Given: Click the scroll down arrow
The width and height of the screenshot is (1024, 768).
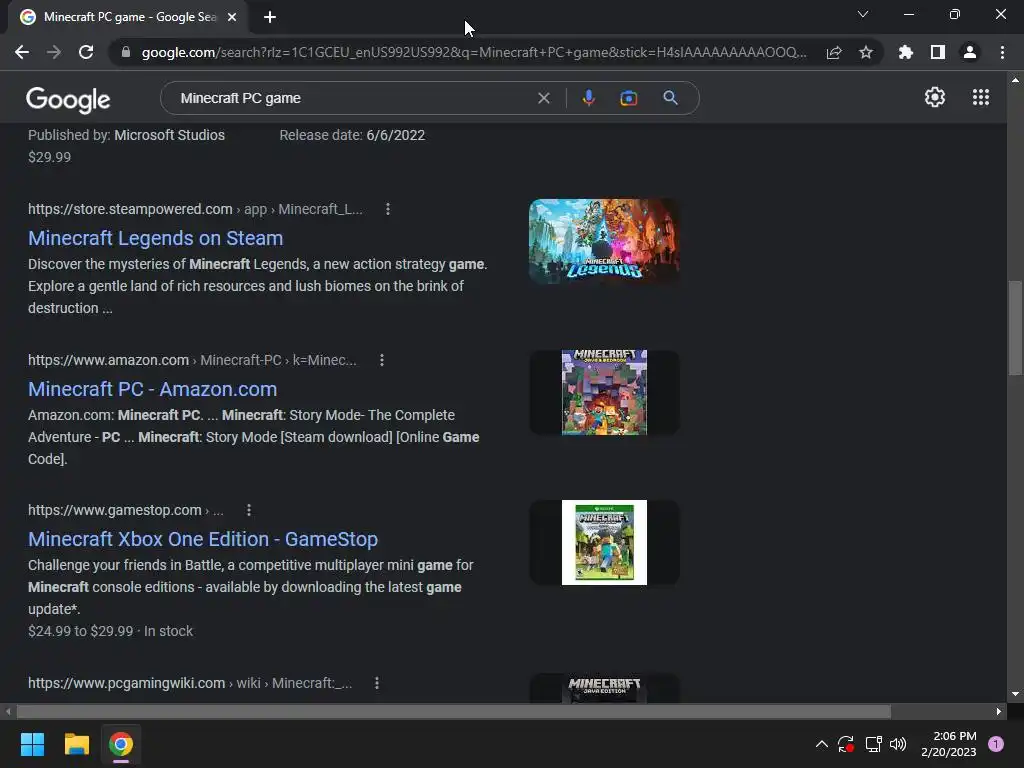Looking at the screenshot, I should pos(1015,694).
